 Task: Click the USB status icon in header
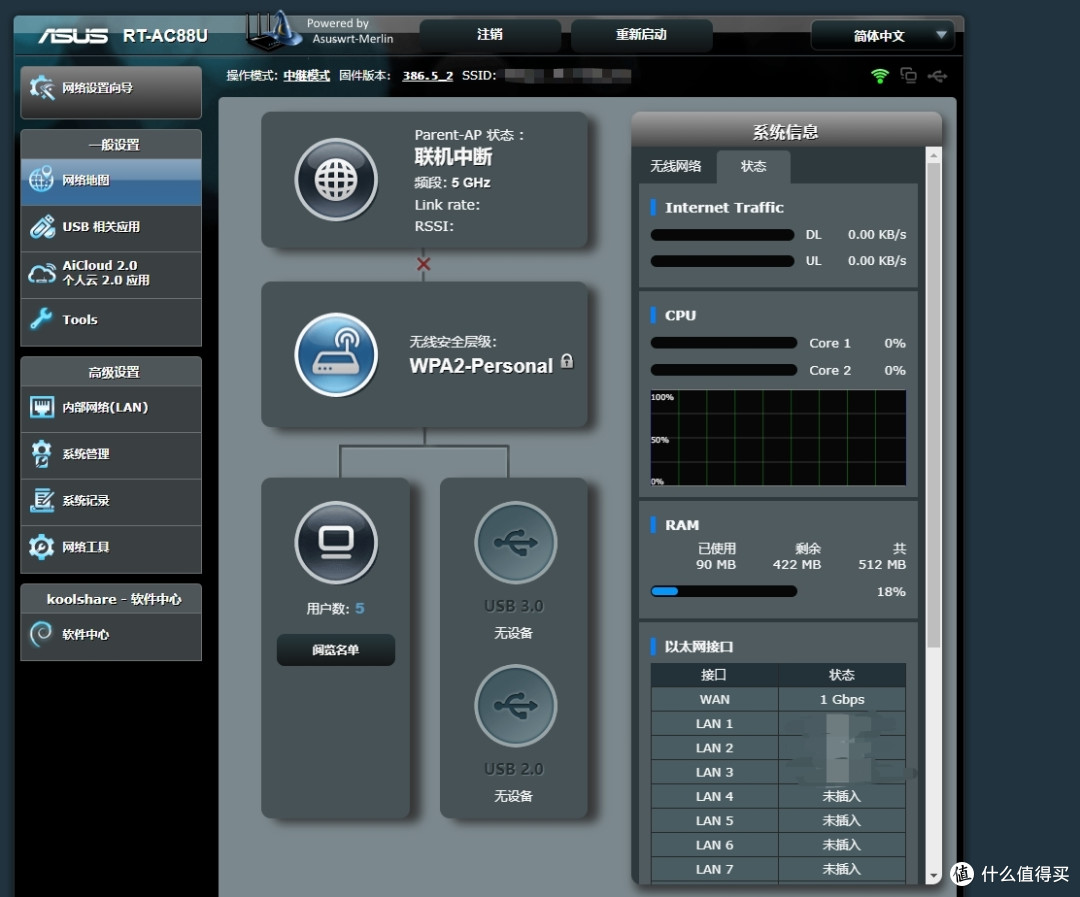[x=937, y=76]
